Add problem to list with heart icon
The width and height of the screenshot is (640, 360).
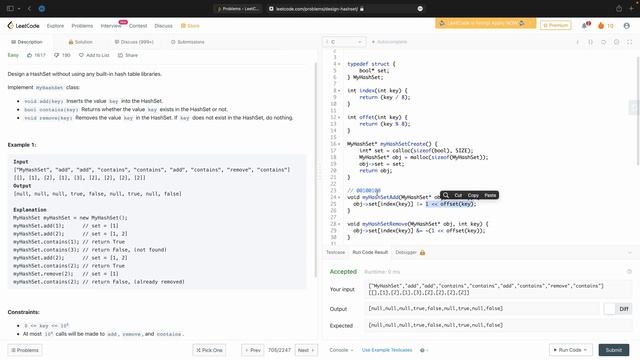coord(81,55)
